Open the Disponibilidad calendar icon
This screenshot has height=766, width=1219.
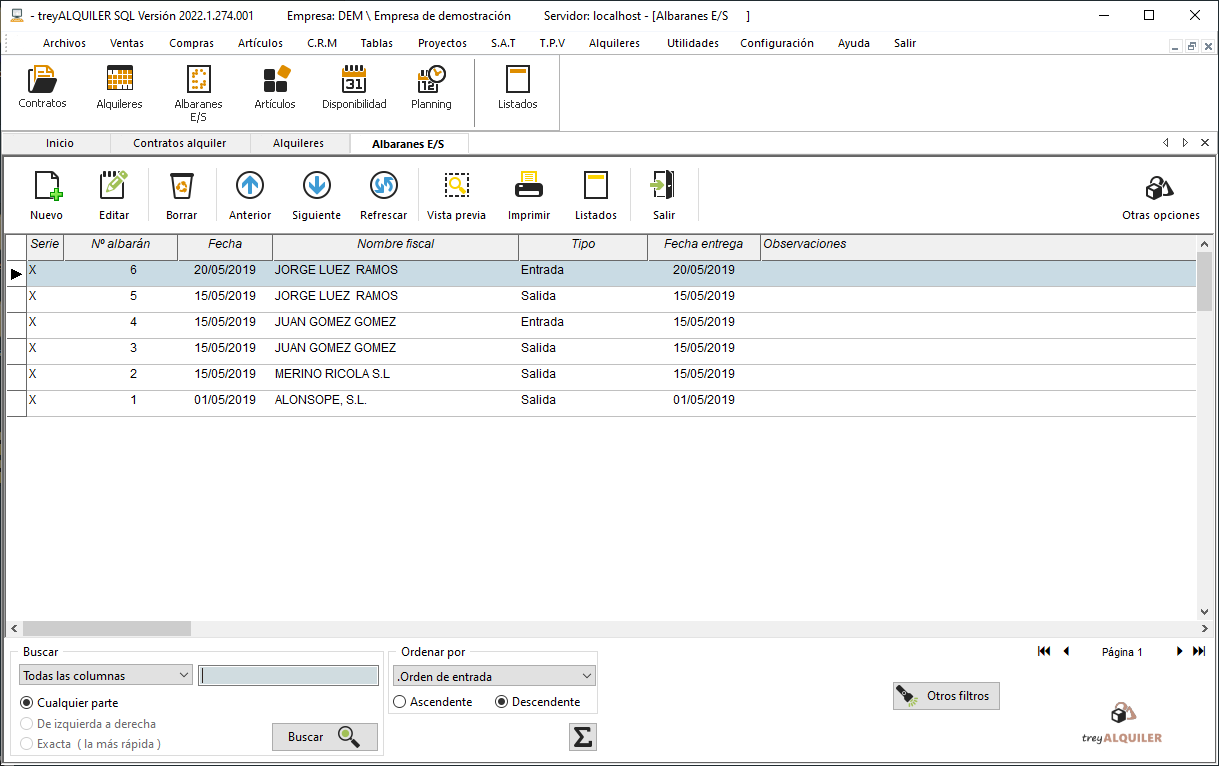pyautogui.click(x=354, y=88)
